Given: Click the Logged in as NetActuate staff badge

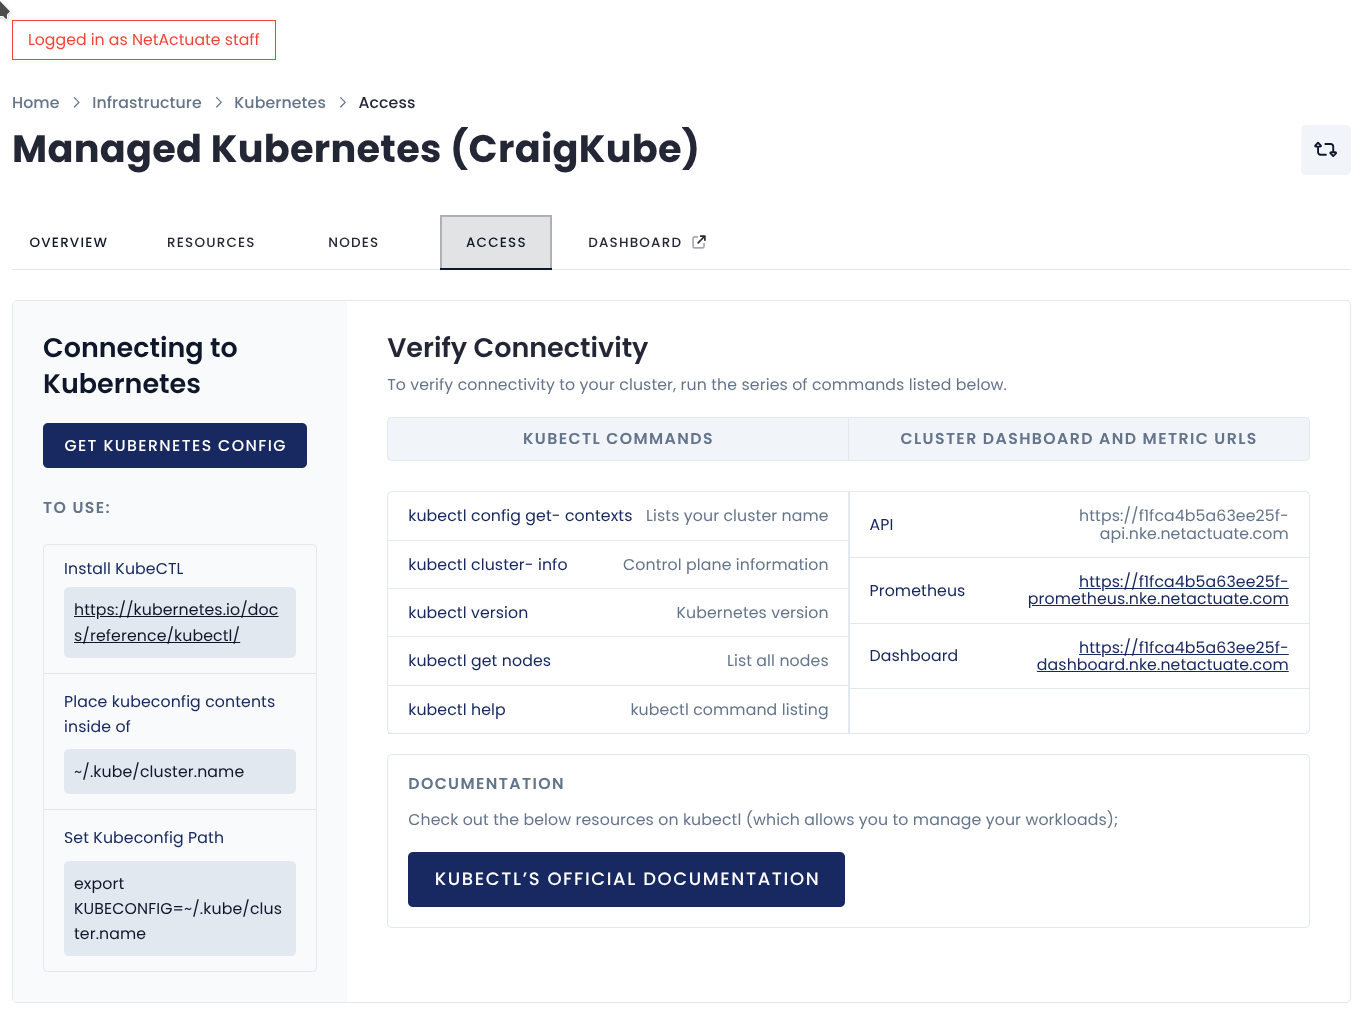Looking at the screenshot, I should point(144,40).
